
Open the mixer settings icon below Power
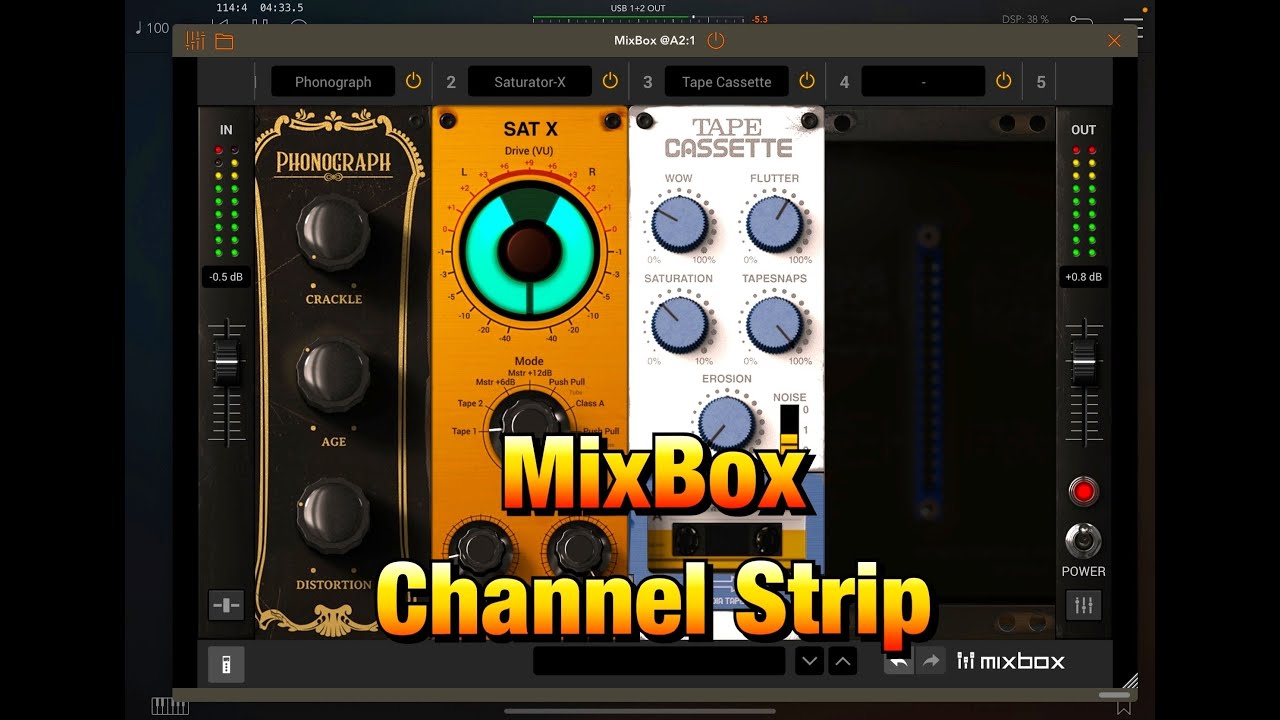pyautogui.click(x=1084, y=605)
